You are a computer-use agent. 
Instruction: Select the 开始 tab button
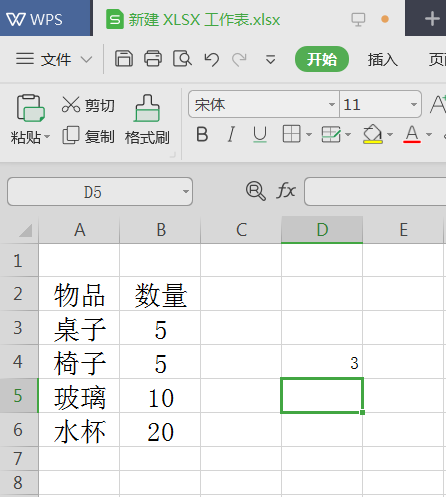pos(322,59)
